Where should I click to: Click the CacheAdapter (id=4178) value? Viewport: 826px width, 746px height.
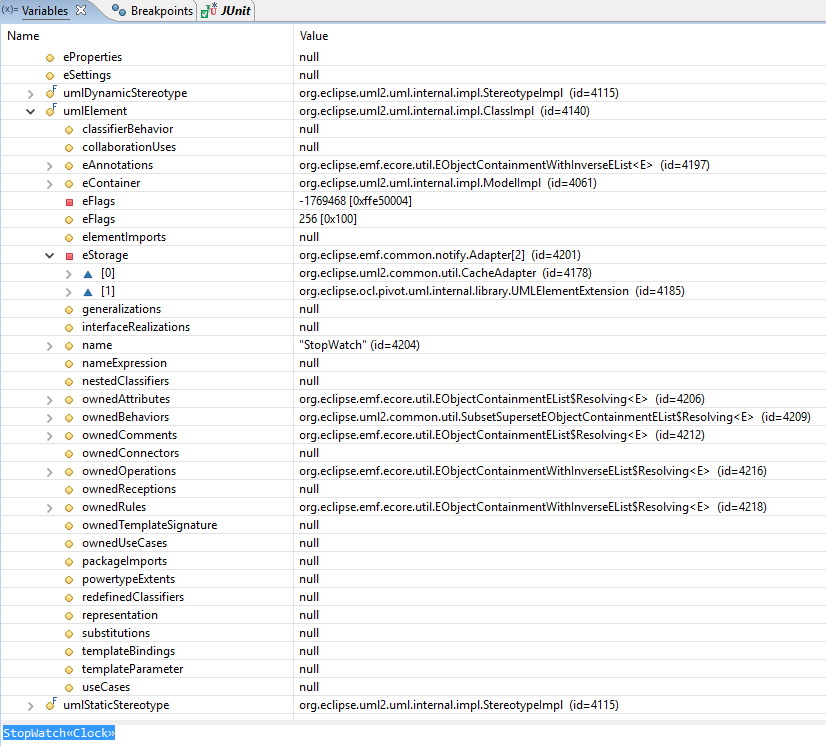coord(445,273)
